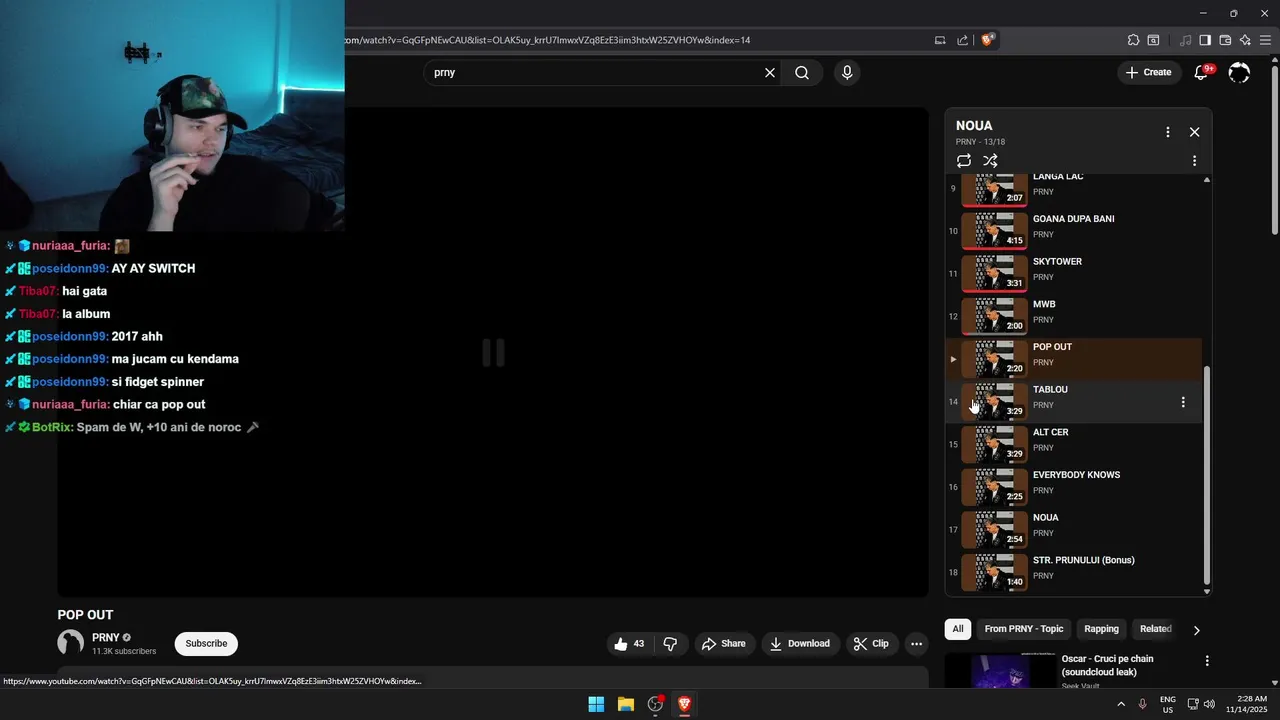Open the browser extensions puzzle icon
Viewport: 1280px width, 720px height.
coord(1133,40)
